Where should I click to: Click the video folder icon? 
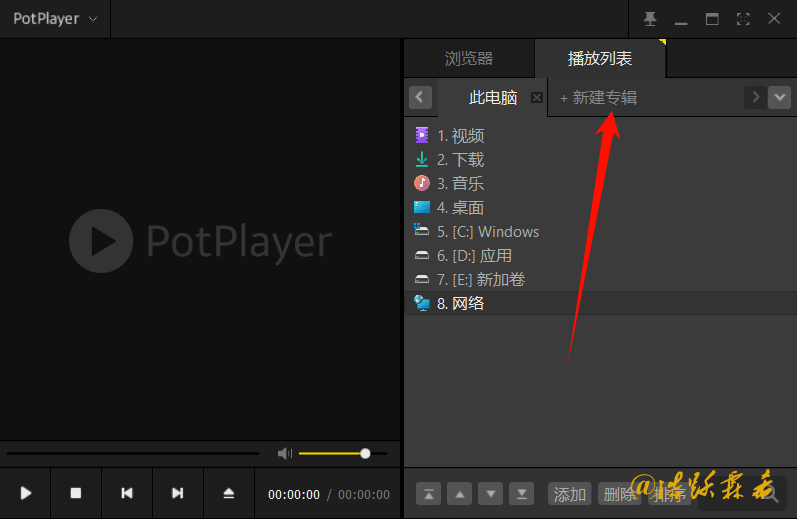422,135
